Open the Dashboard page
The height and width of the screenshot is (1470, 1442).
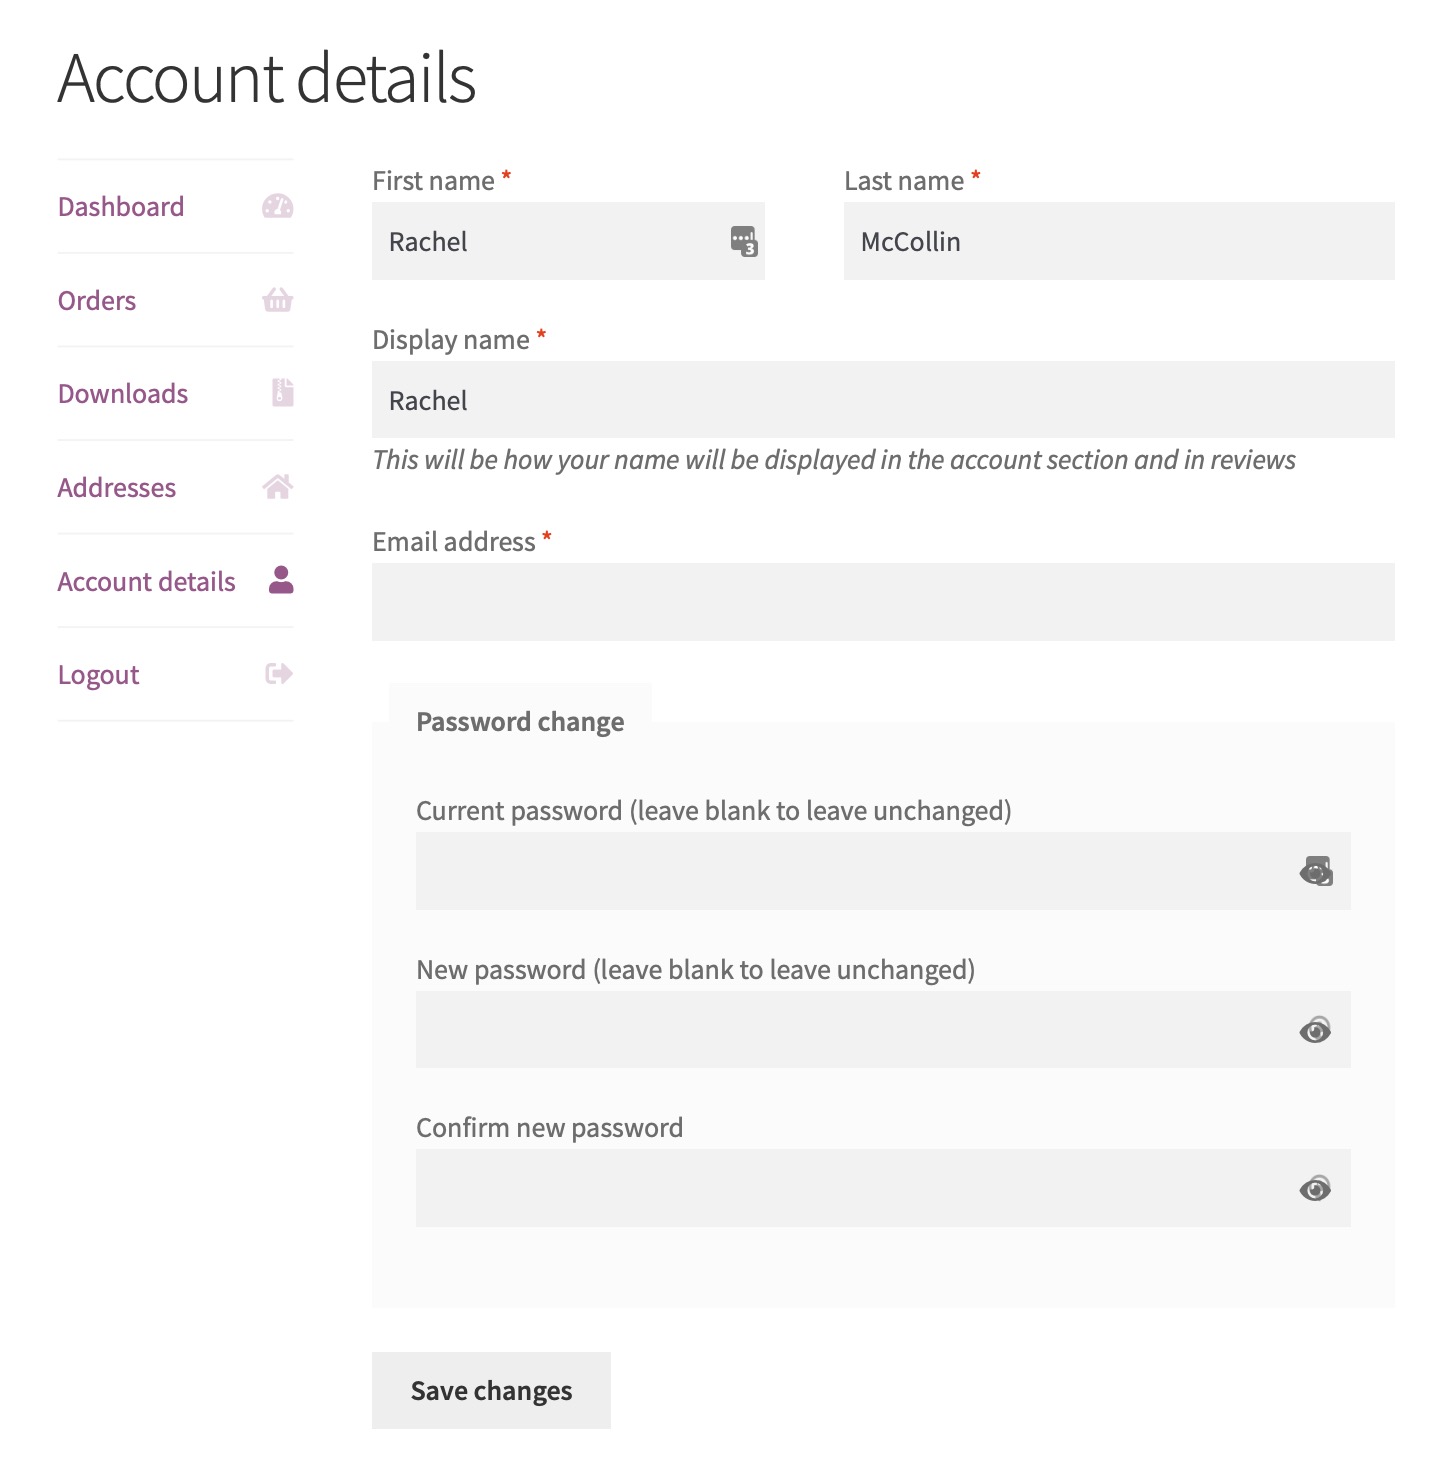[121, 207]
